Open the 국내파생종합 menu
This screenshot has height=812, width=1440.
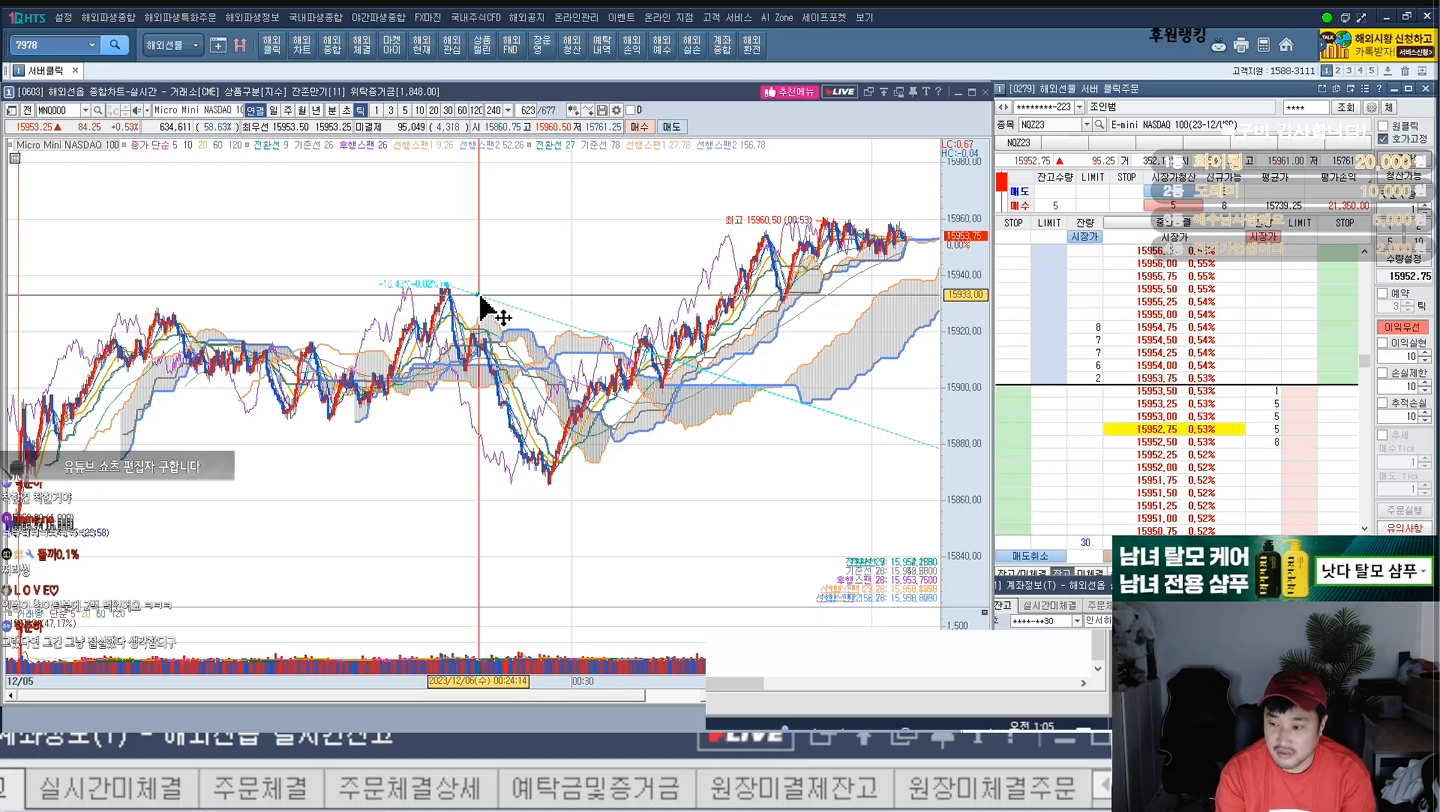[x=315, y=17]
